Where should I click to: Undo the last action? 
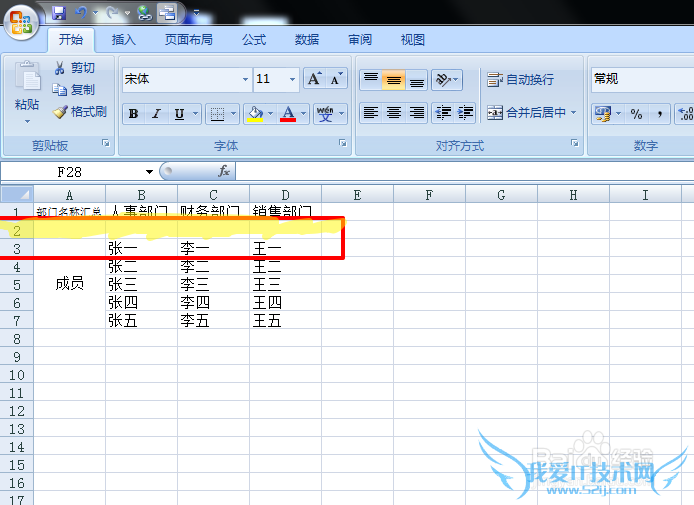[81, 13]
